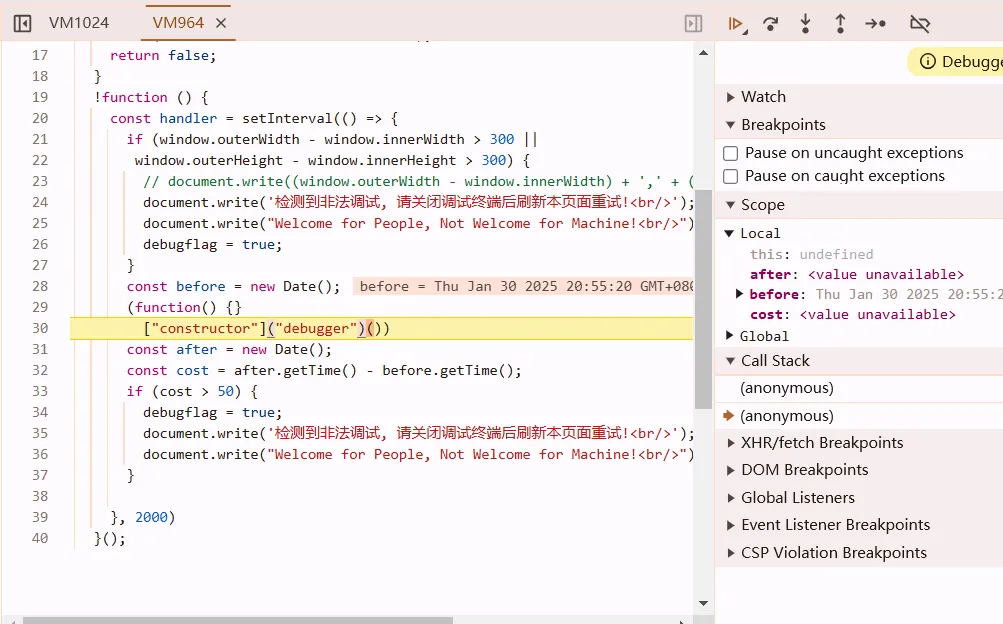Click 'setInterval' on line 20
The height and width of the screenshot is (624, 1003).
(287, 119)
